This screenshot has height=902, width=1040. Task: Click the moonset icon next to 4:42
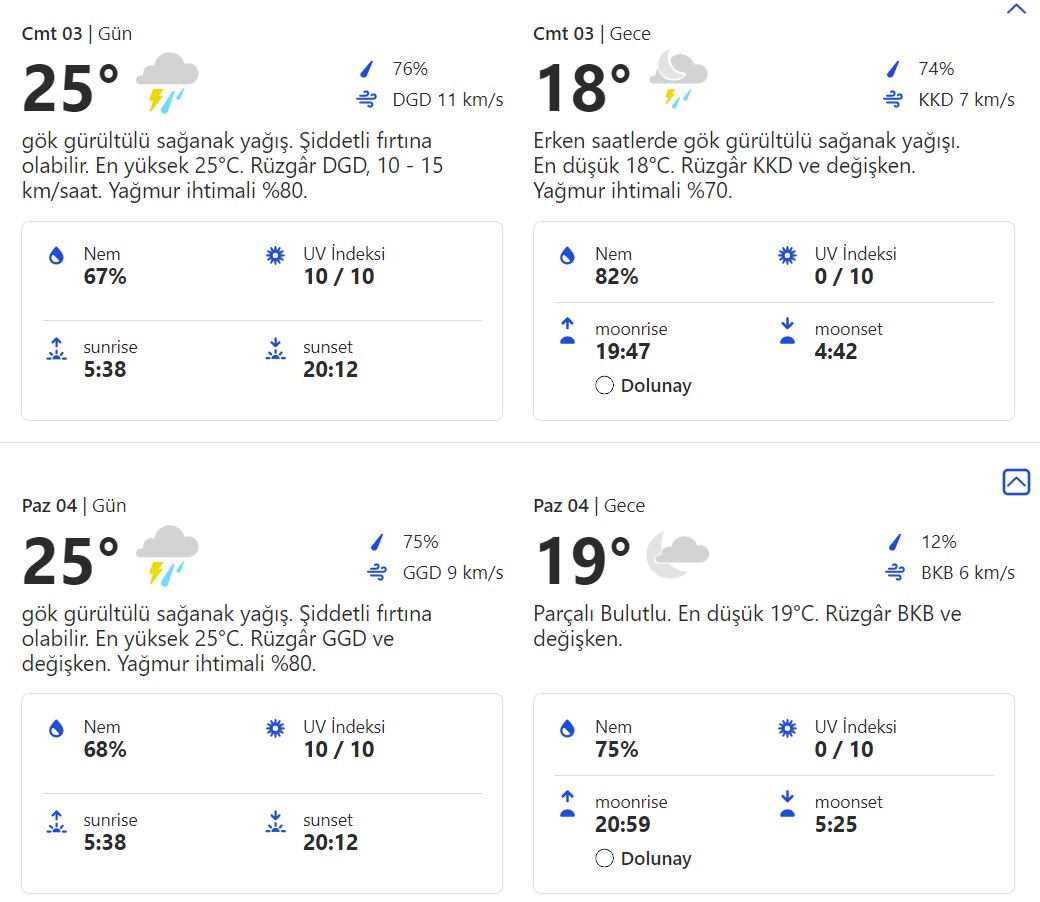pos(786,330)
